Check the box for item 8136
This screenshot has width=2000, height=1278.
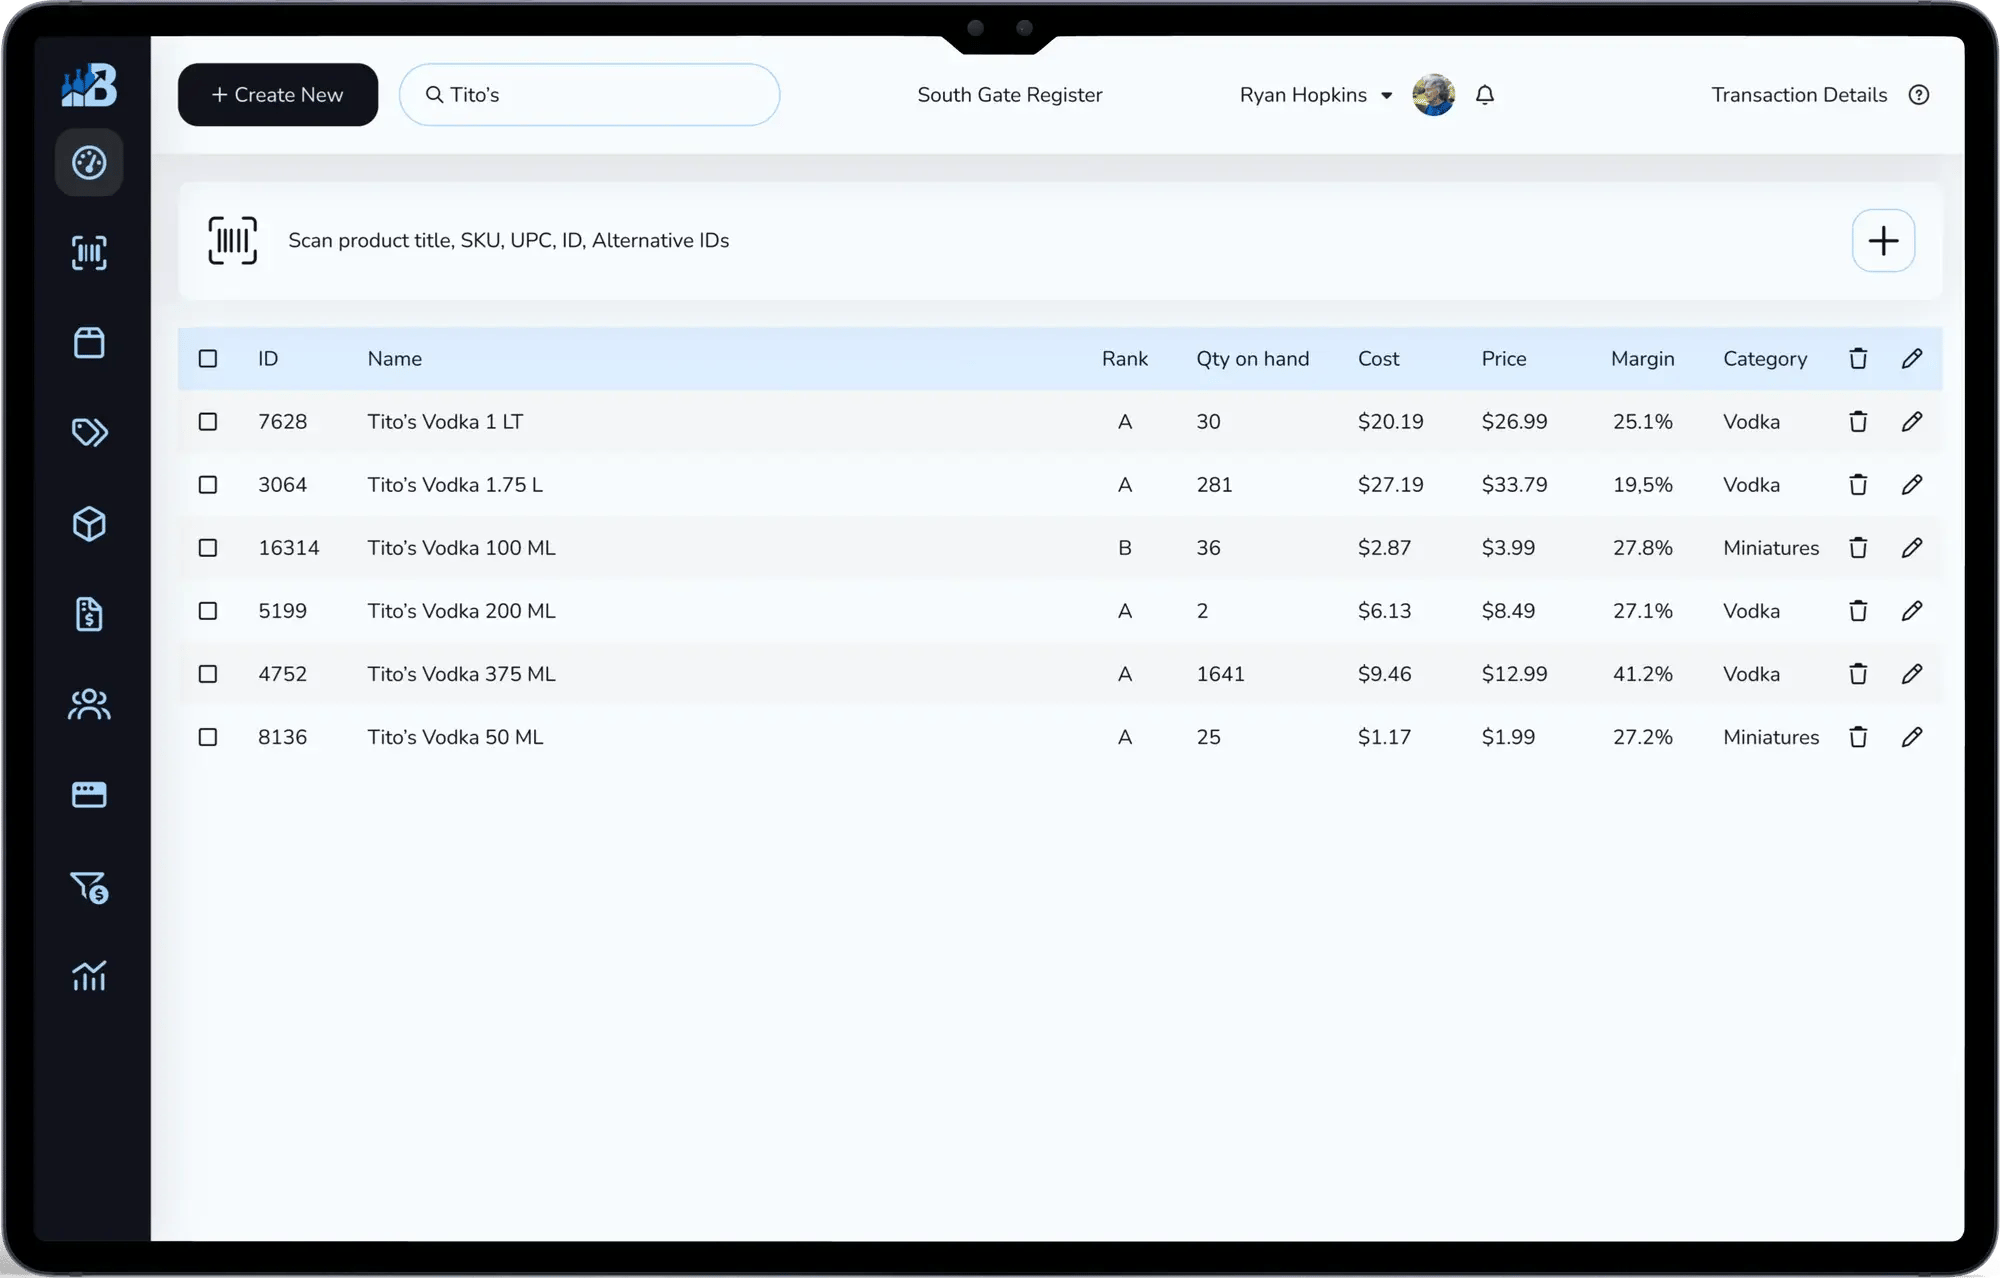(207, 736)
